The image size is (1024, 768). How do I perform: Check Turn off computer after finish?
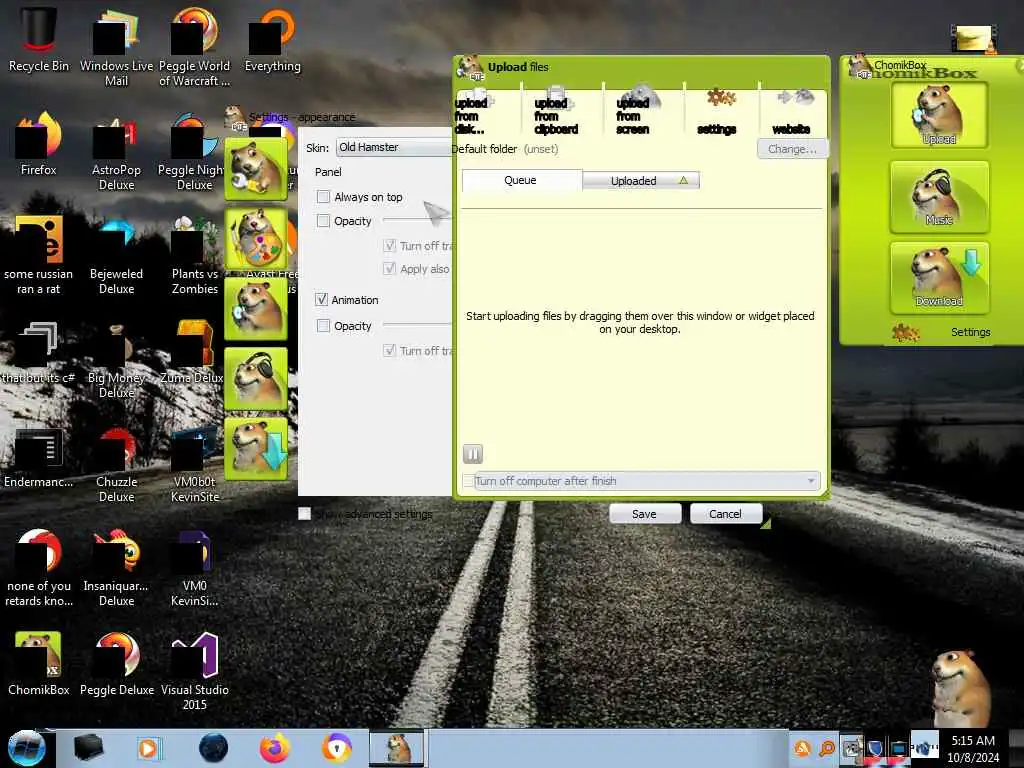tap(468, 481)
